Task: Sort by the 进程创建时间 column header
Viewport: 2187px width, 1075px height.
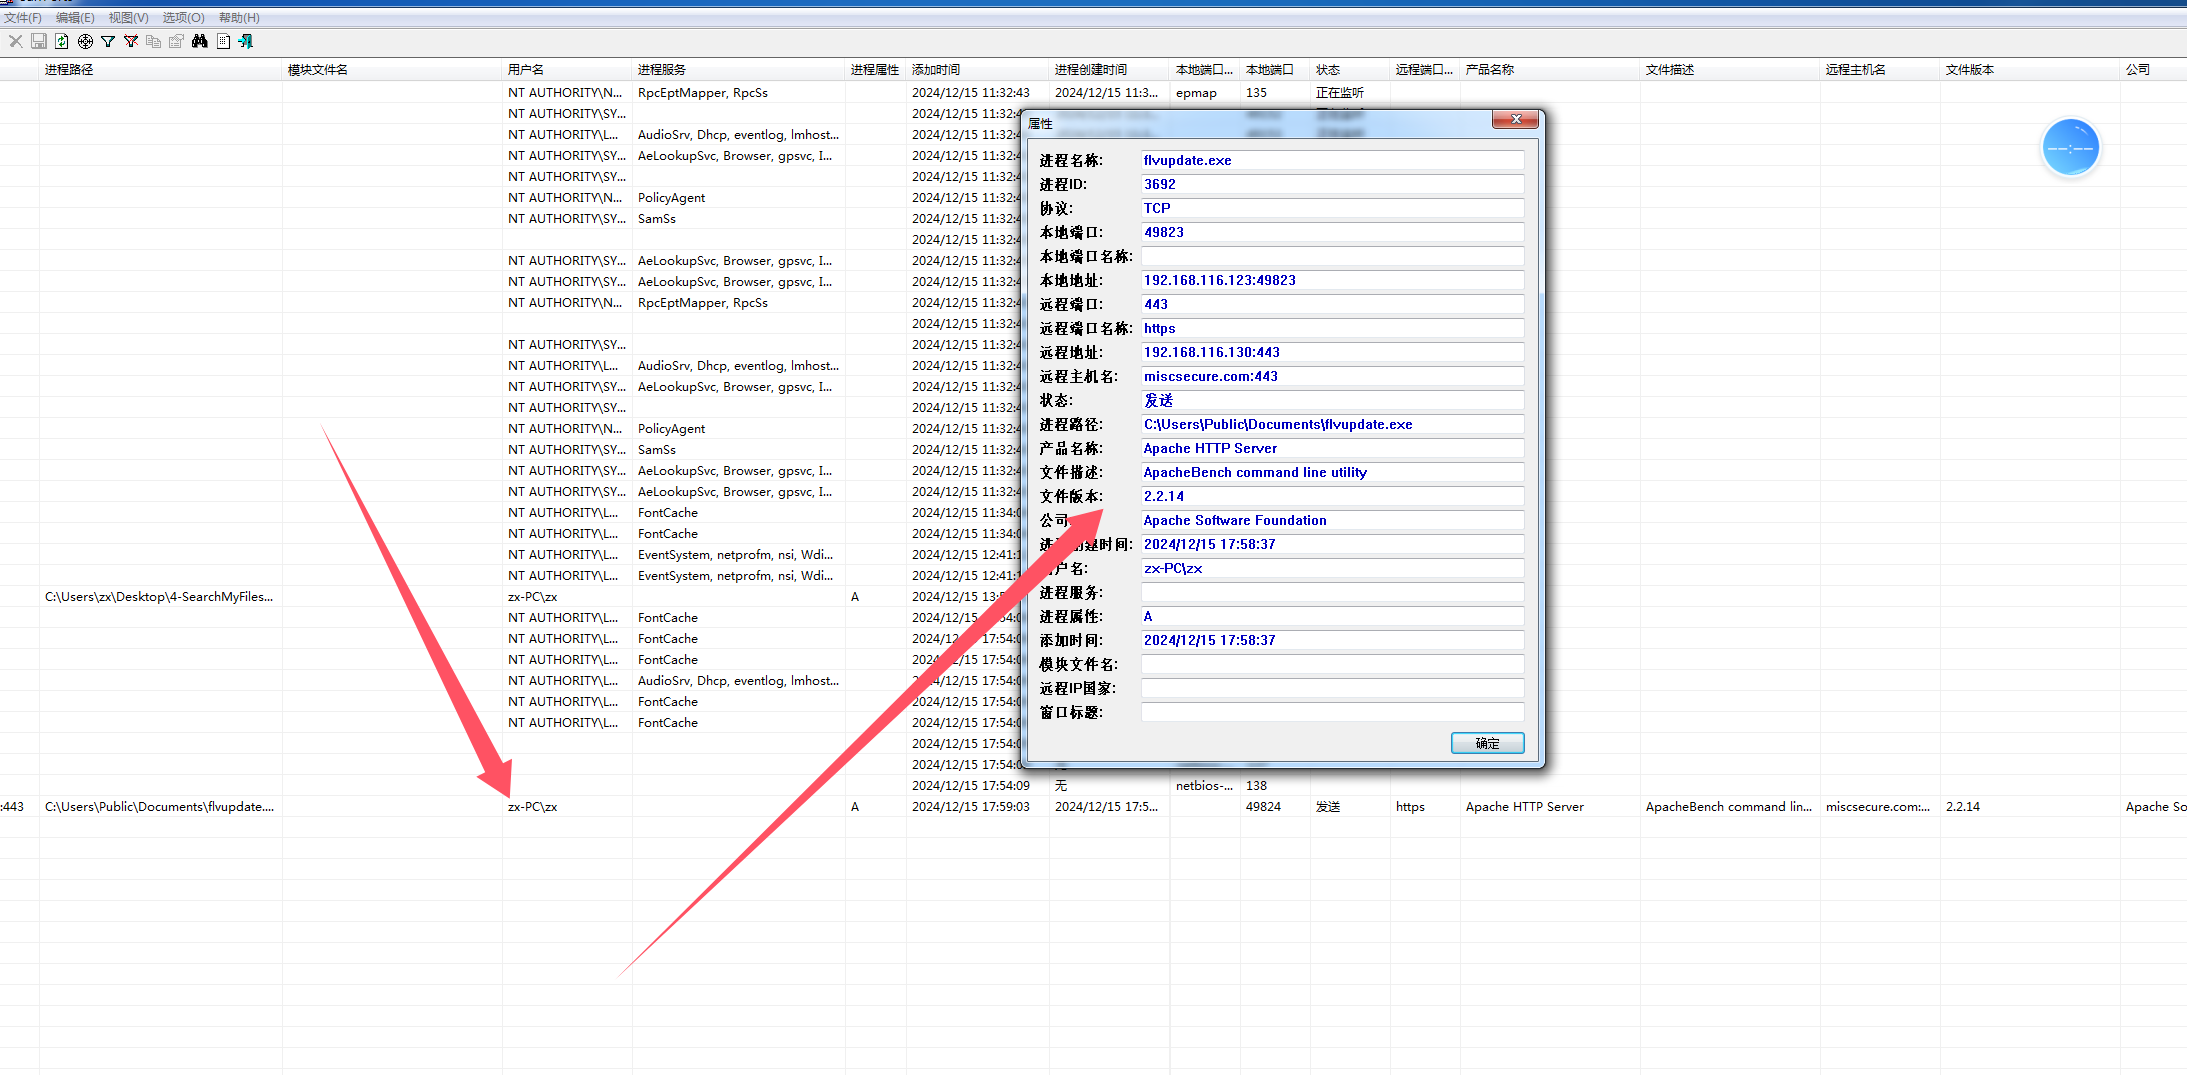Action: (x=1110, y=69)
